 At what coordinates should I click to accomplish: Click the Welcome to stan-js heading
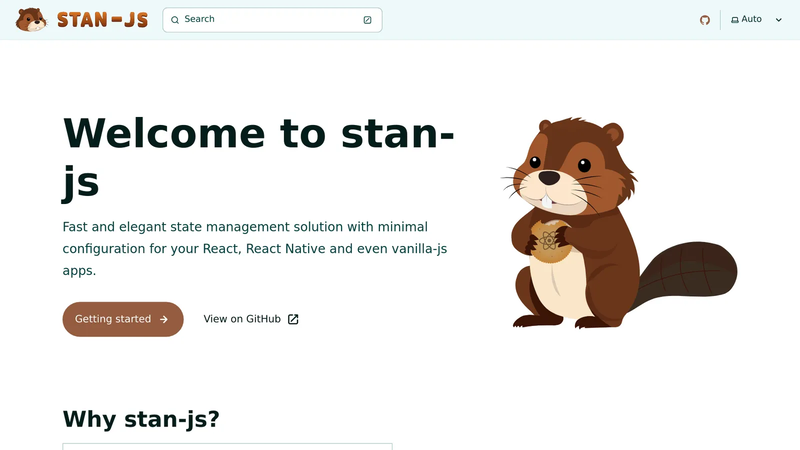tap(259, 157)
